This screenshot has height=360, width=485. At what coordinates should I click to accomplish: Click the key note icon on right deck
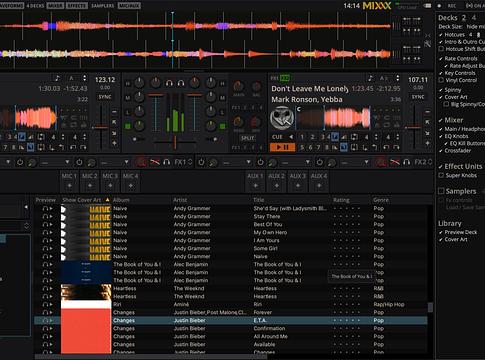(x=370, y=78)
